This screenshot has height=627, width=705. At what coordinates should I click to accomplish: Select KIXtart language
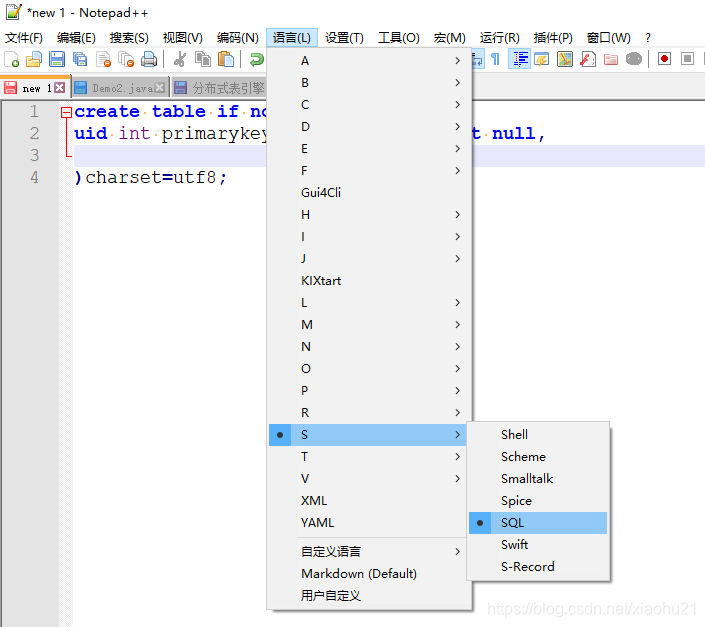pyautogui.click(x=369, y=281)
